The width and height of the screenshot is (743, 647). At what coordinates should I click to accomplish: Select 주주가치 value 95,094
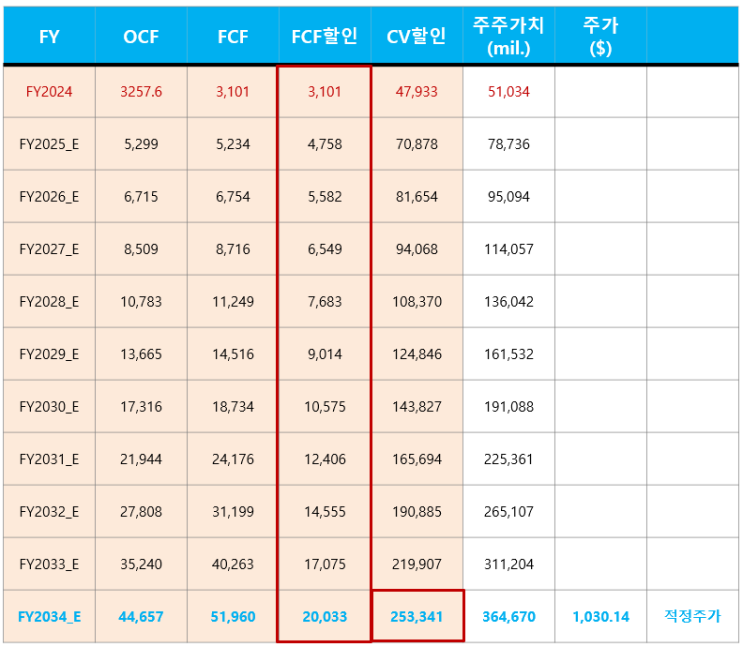(x=509, y=197)
